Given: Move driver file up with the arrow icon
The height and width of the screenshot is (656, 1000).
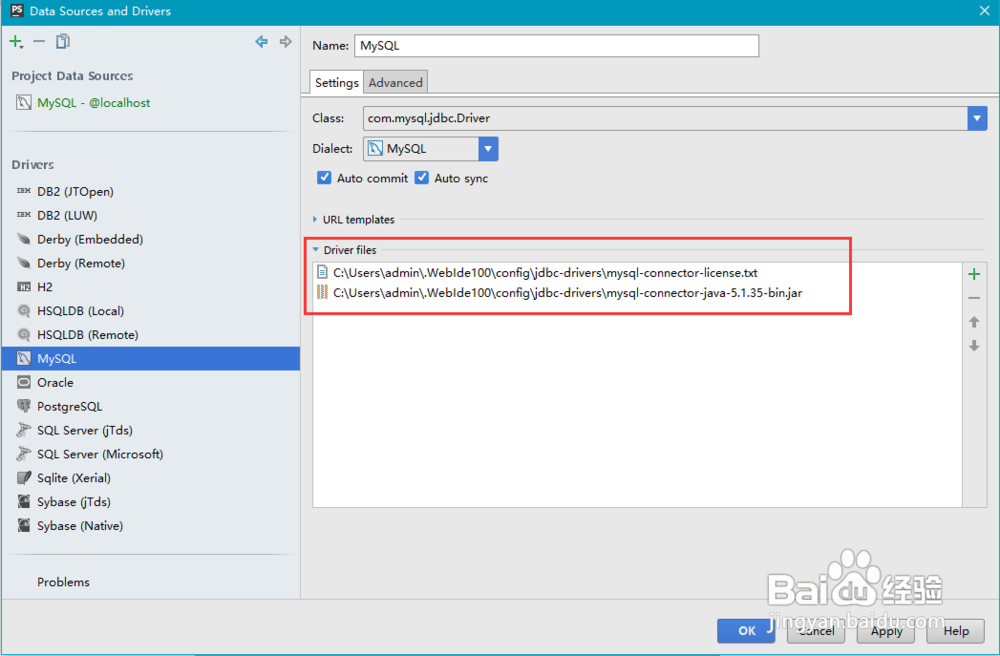Looking at the screenshot, I should (x=975, y=321).
